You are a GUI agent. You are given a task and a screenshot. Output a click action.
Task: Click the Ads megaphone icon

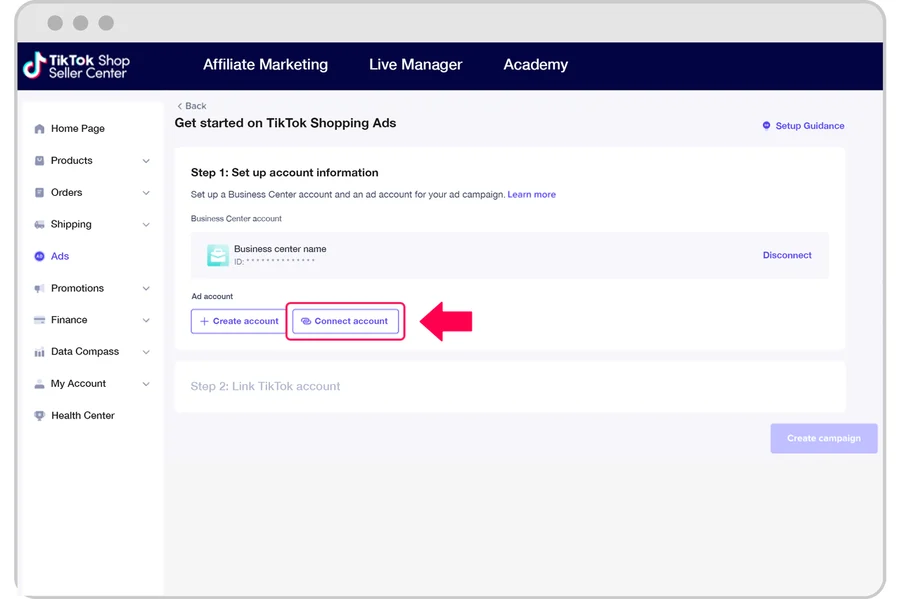[x=38, y=256]
